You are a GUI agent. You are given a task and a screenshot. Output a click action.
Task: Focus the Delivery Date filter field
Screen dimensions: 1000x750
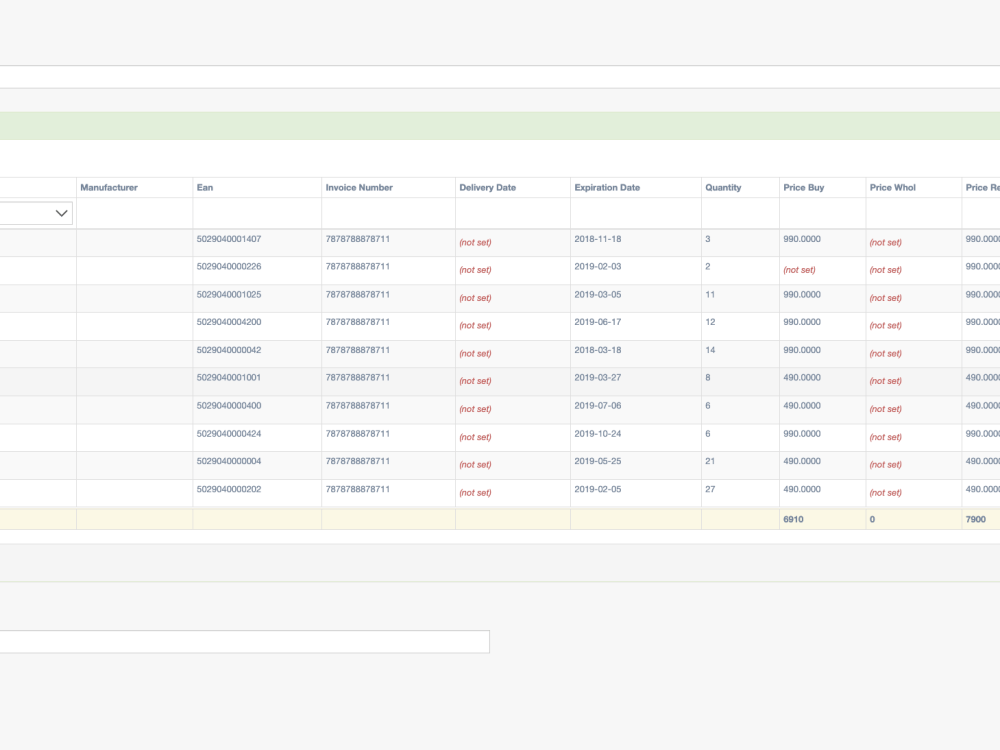point(513,213)
